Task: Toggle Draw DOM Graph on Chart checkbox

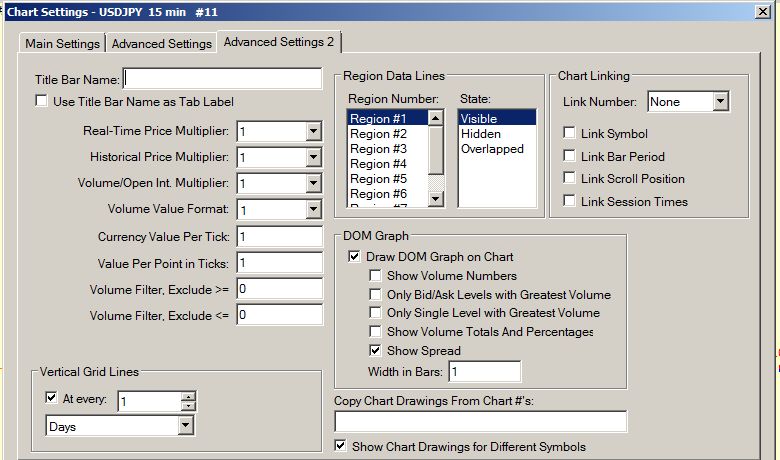Action: (x=354, y=257)
